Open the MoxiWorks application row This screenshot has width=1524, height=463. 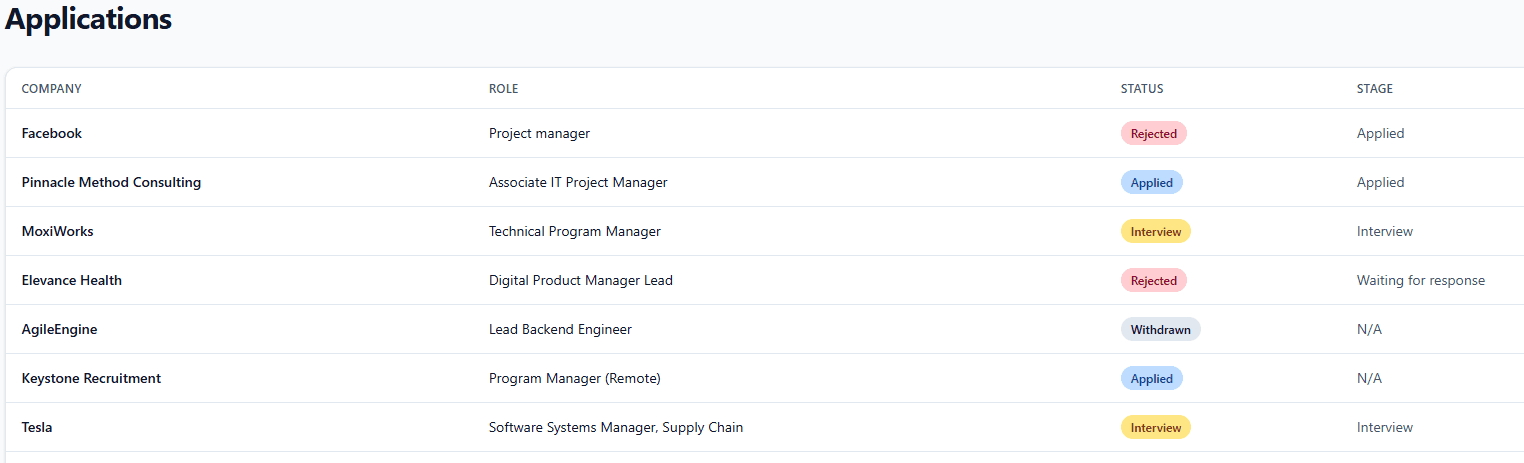765,231
